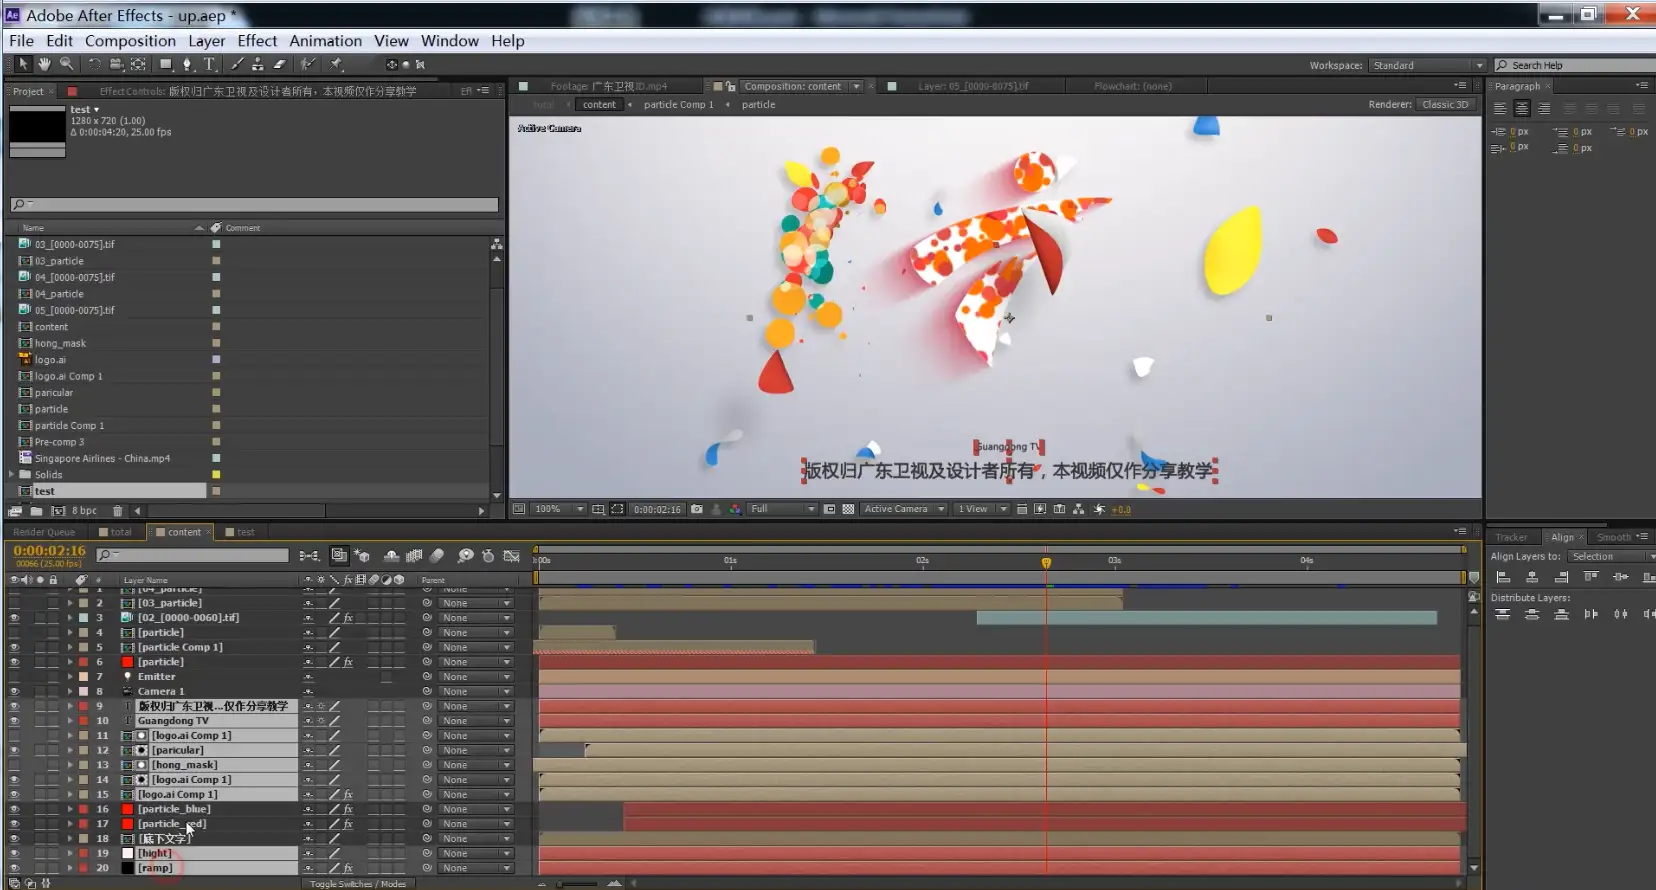1656x890 pixels.
Task: Select the Puppet Pin tool
Action: coord(337,64)
